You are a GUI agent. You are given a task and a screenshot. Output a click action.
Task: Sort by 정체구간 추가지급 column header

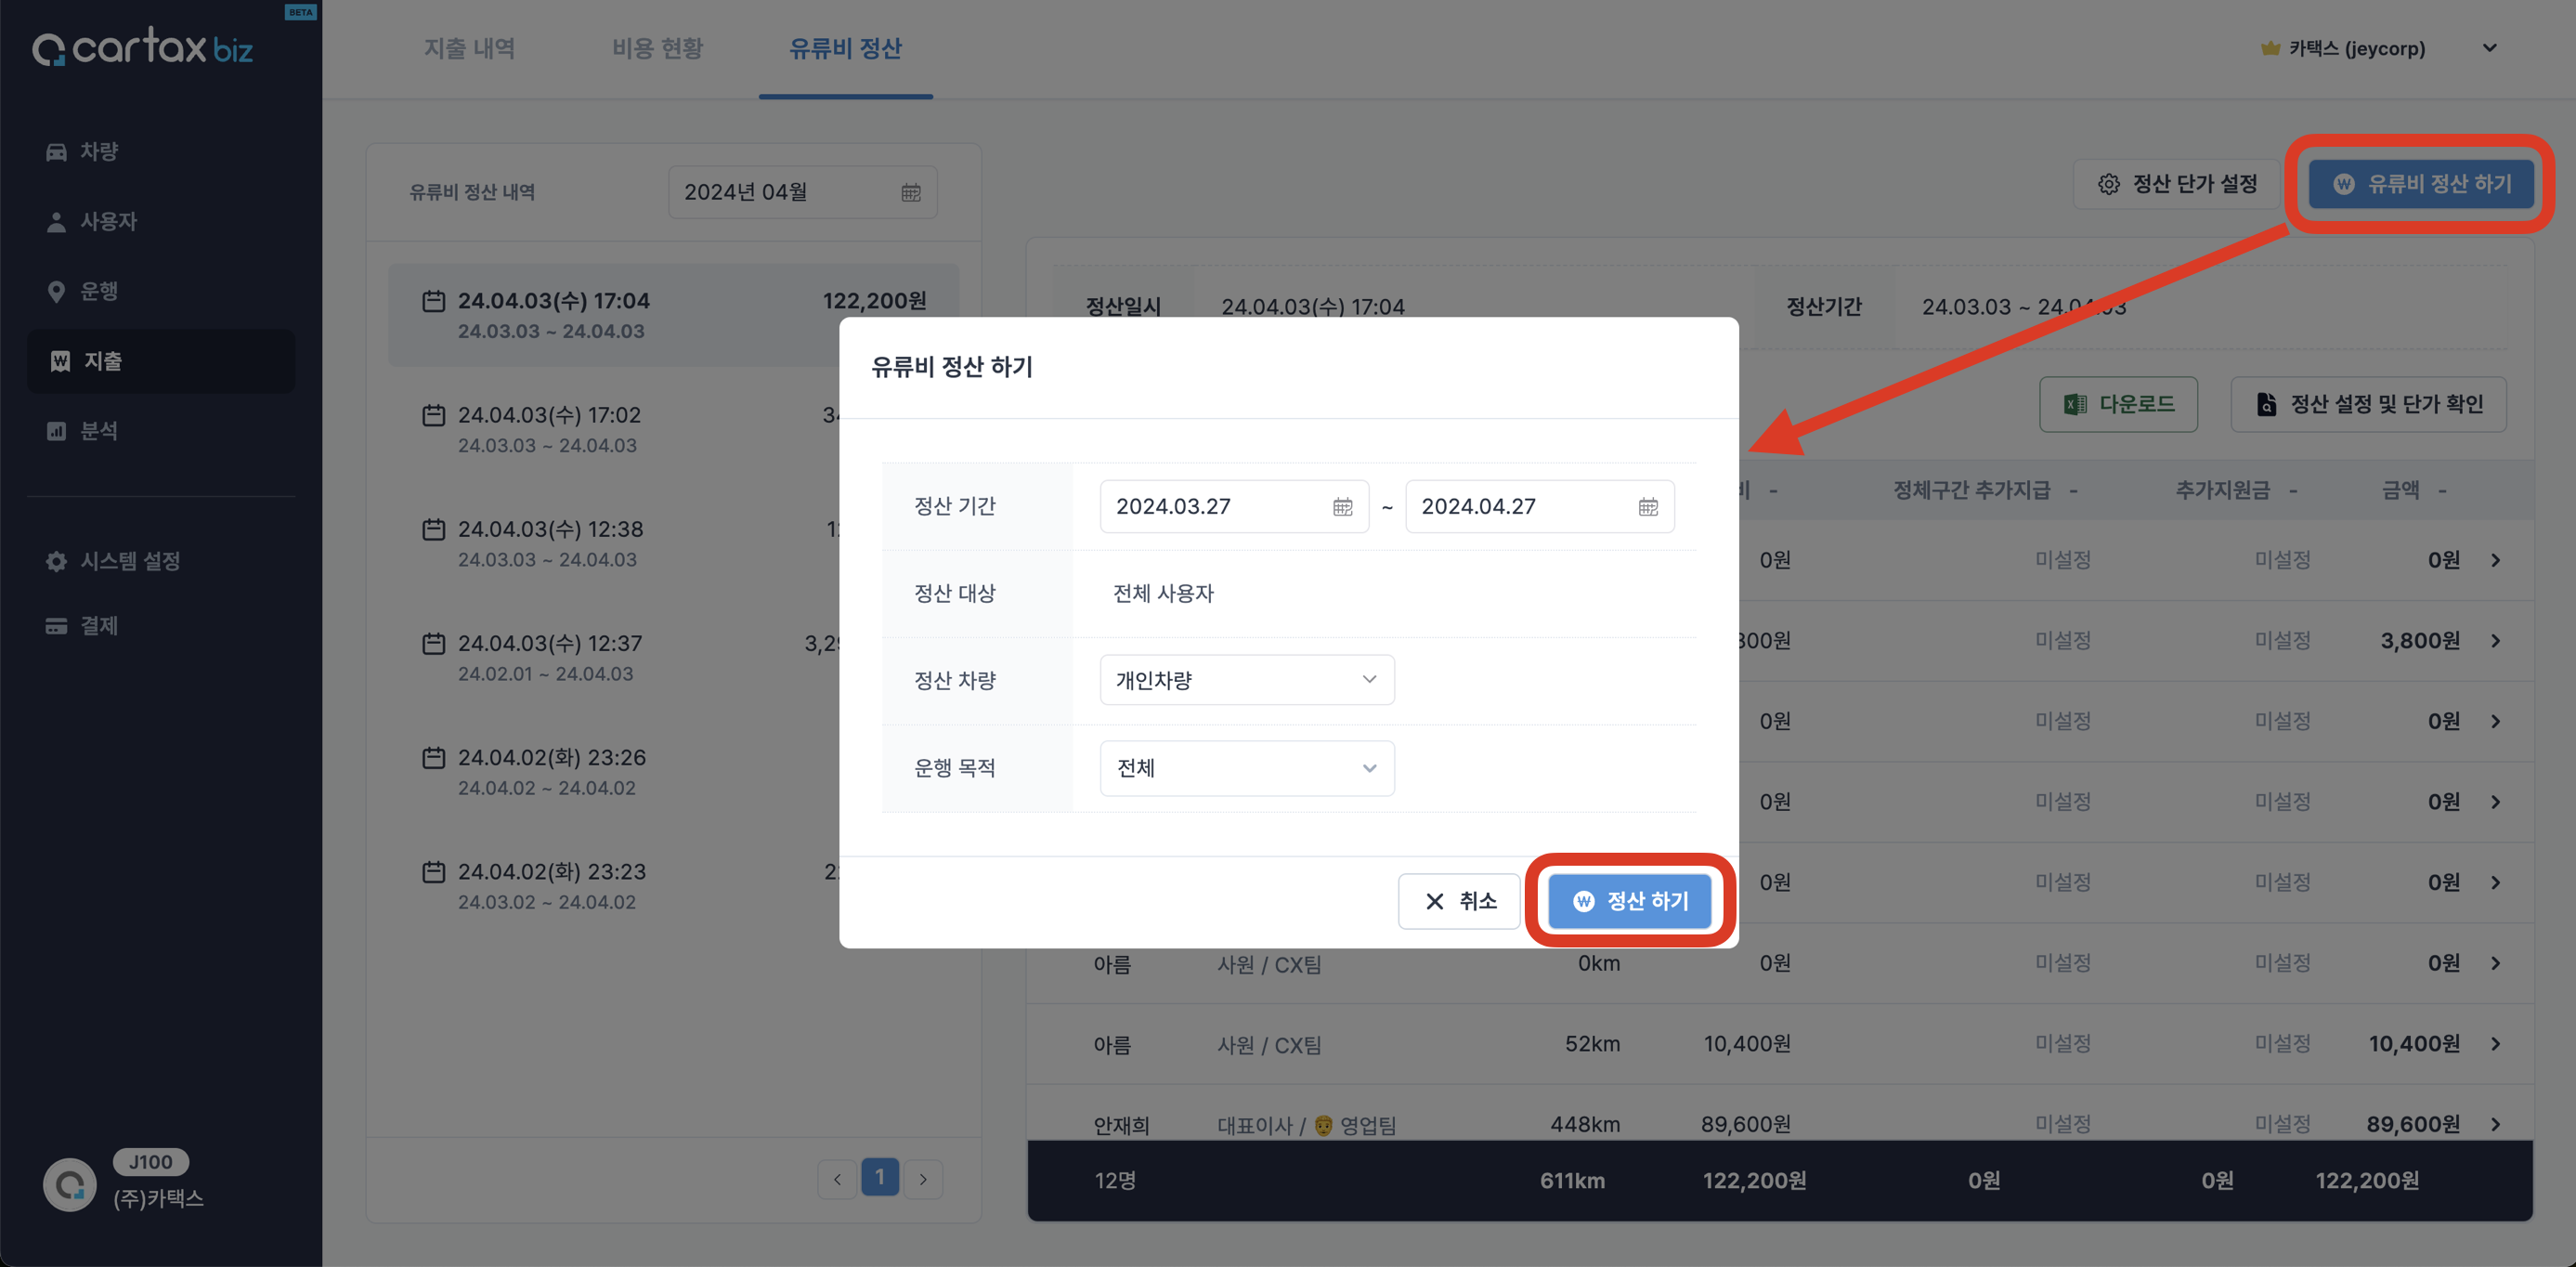[1985, 490]
